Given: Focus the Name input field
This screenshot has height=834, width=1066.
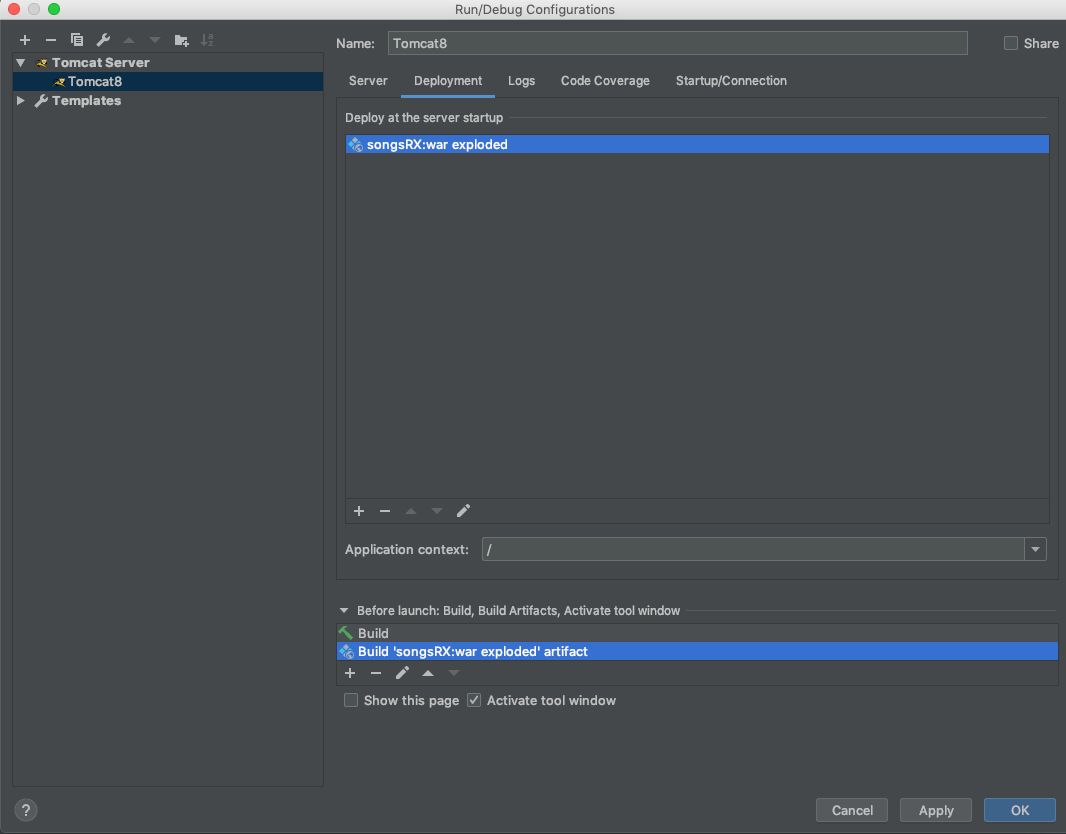Looking at the screenshot, I should pos(677,44).
